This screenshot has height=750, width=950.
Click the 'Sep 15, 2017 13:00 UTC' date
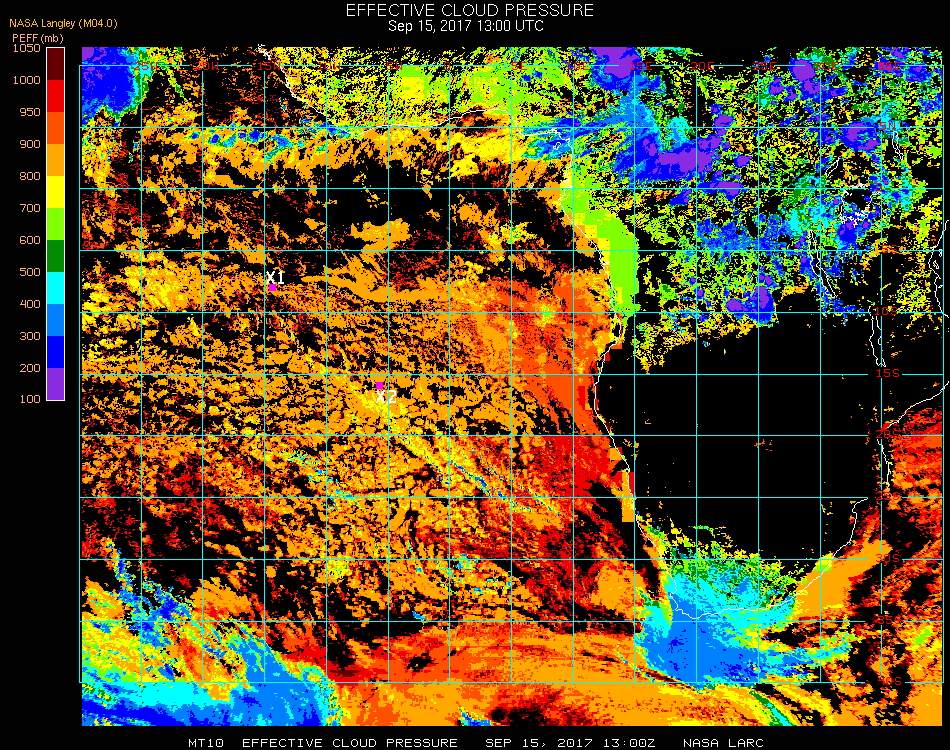point(466,26)
